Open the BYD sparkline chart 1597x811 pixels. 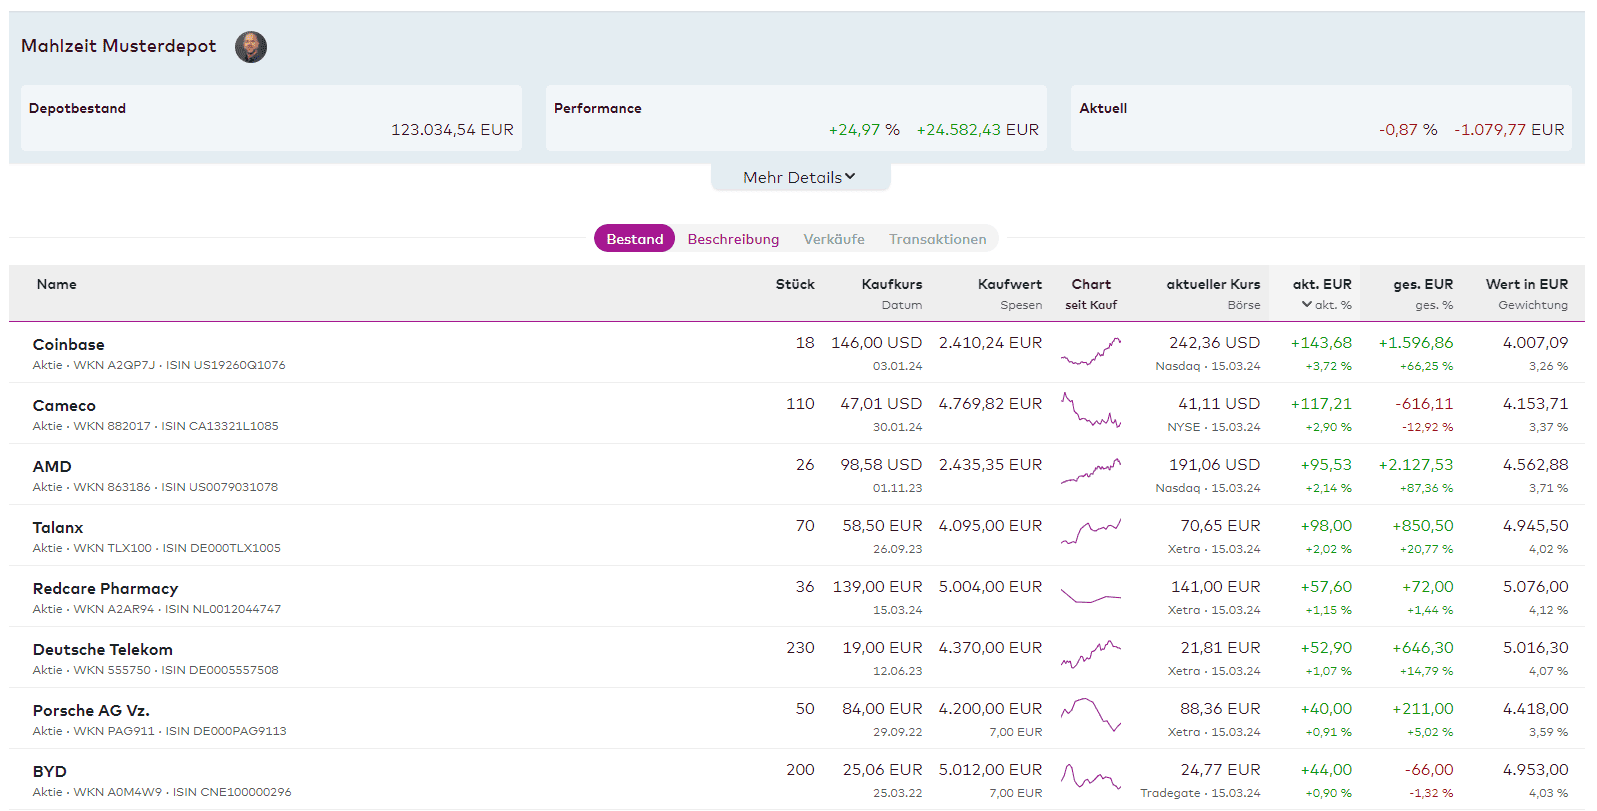[x=1090, y=777]
